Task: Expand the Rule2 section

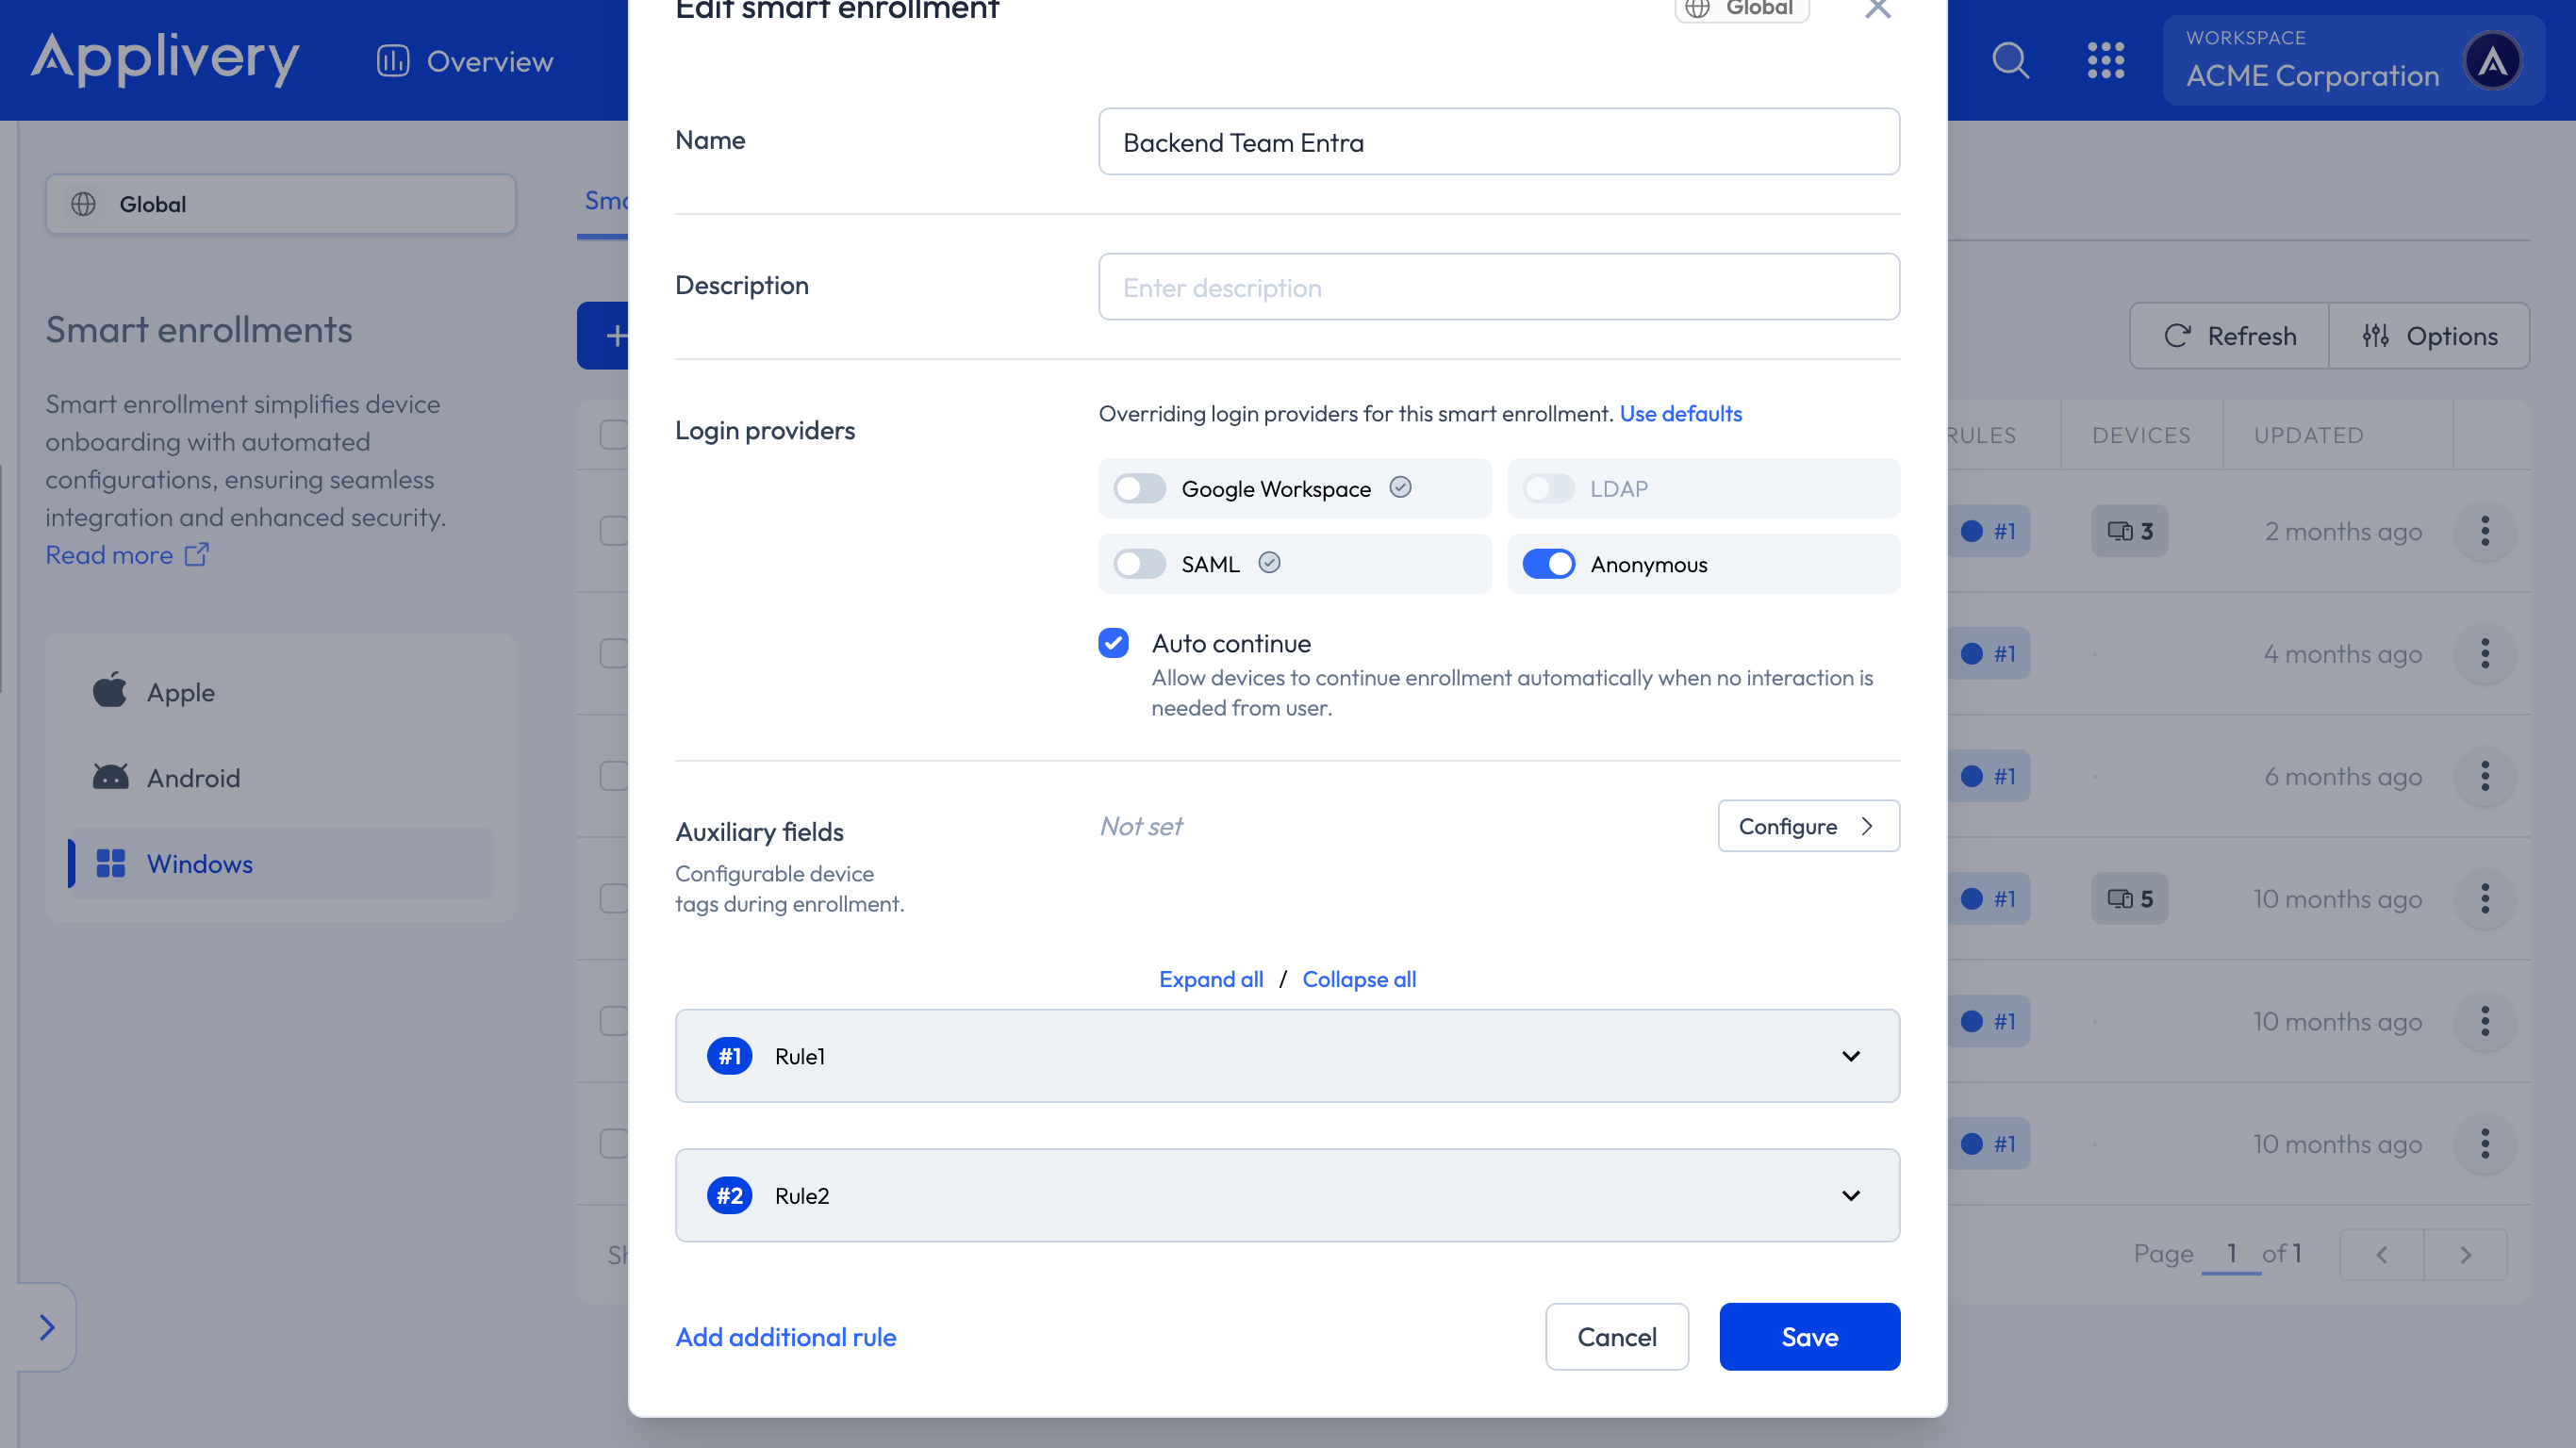Action: coord(1850,1196)
